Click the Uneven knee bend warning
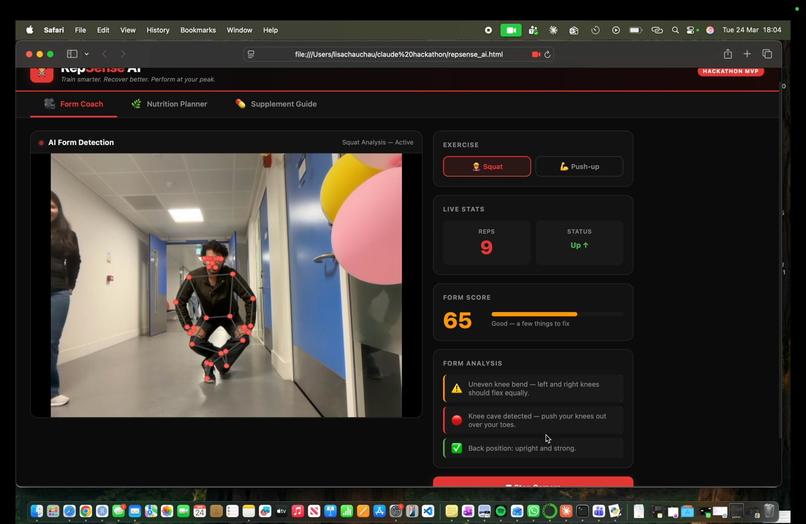The height and width of the screenshot is (524, 806). tap(533, 388)
